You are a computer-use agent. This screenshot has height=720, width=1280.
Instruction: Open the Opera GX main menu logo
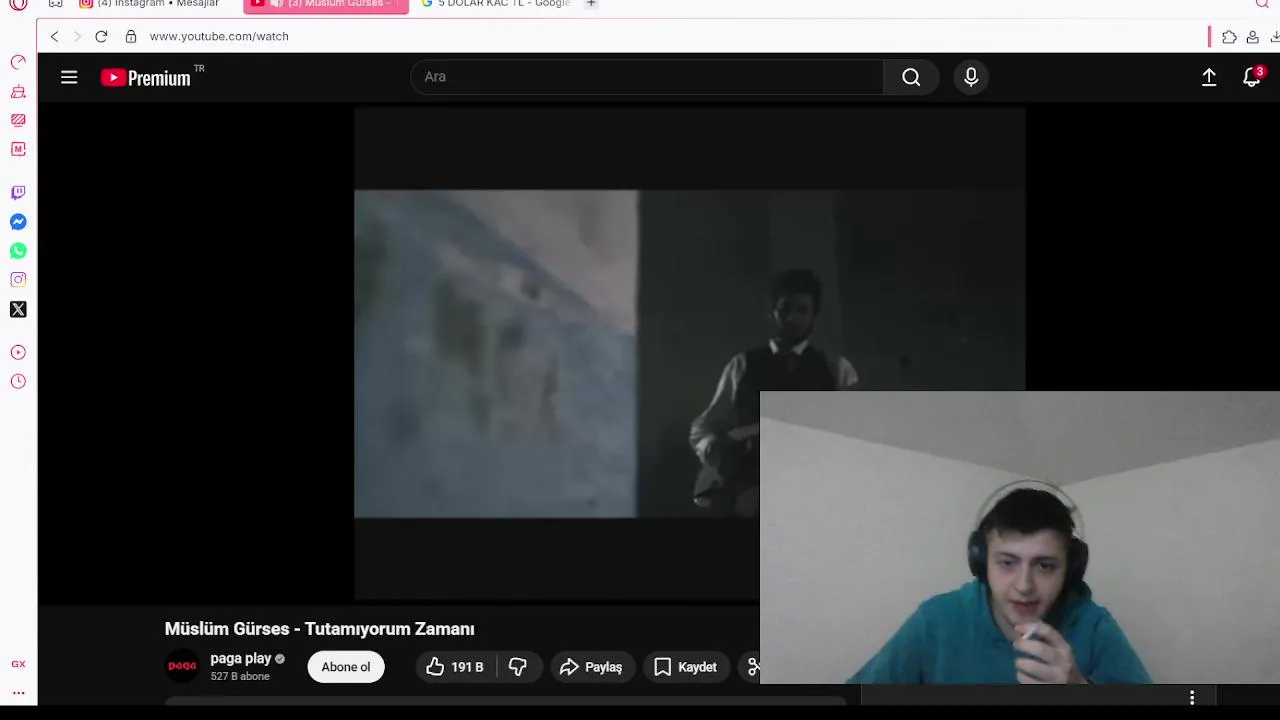pyautogui.click(x=18, y=4)
